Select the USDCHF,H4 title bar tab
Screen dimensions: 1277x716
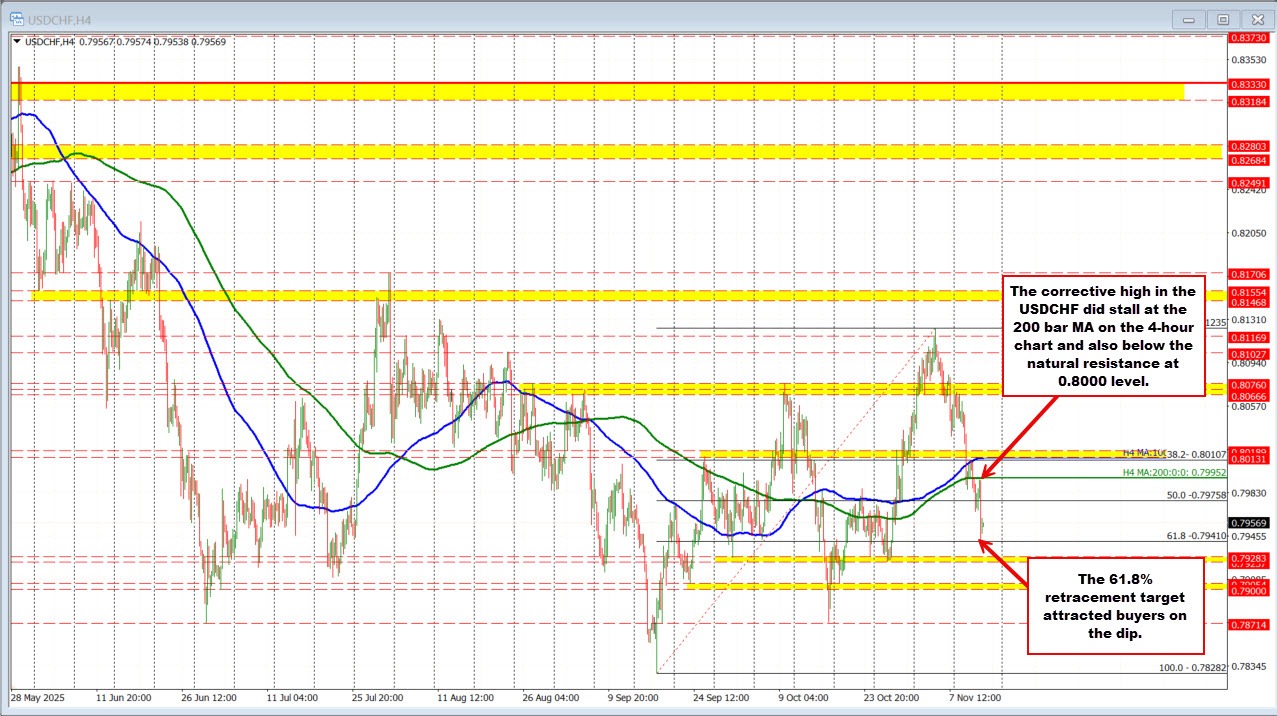tap(60, 18)
